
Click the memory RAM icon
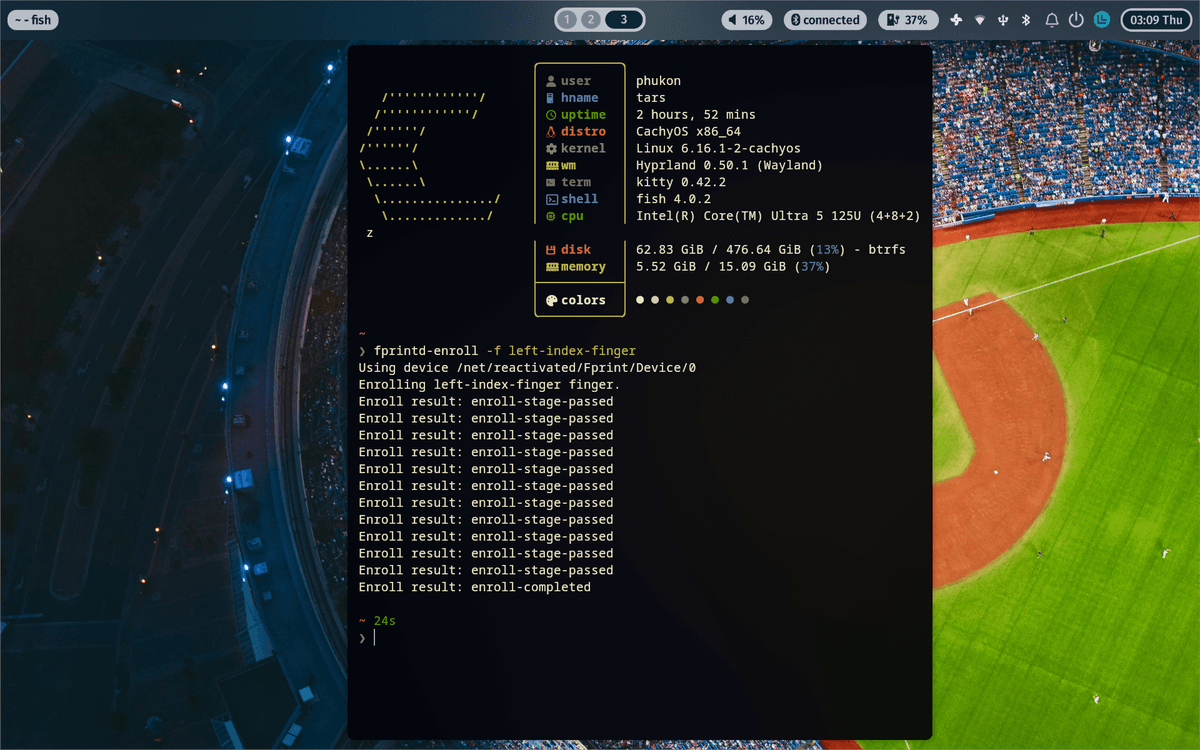551,267
